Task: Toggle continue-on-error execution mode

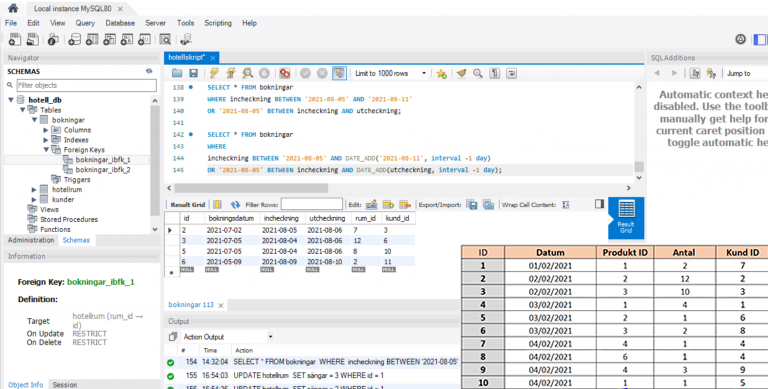Action: click(x=285, y=73)
